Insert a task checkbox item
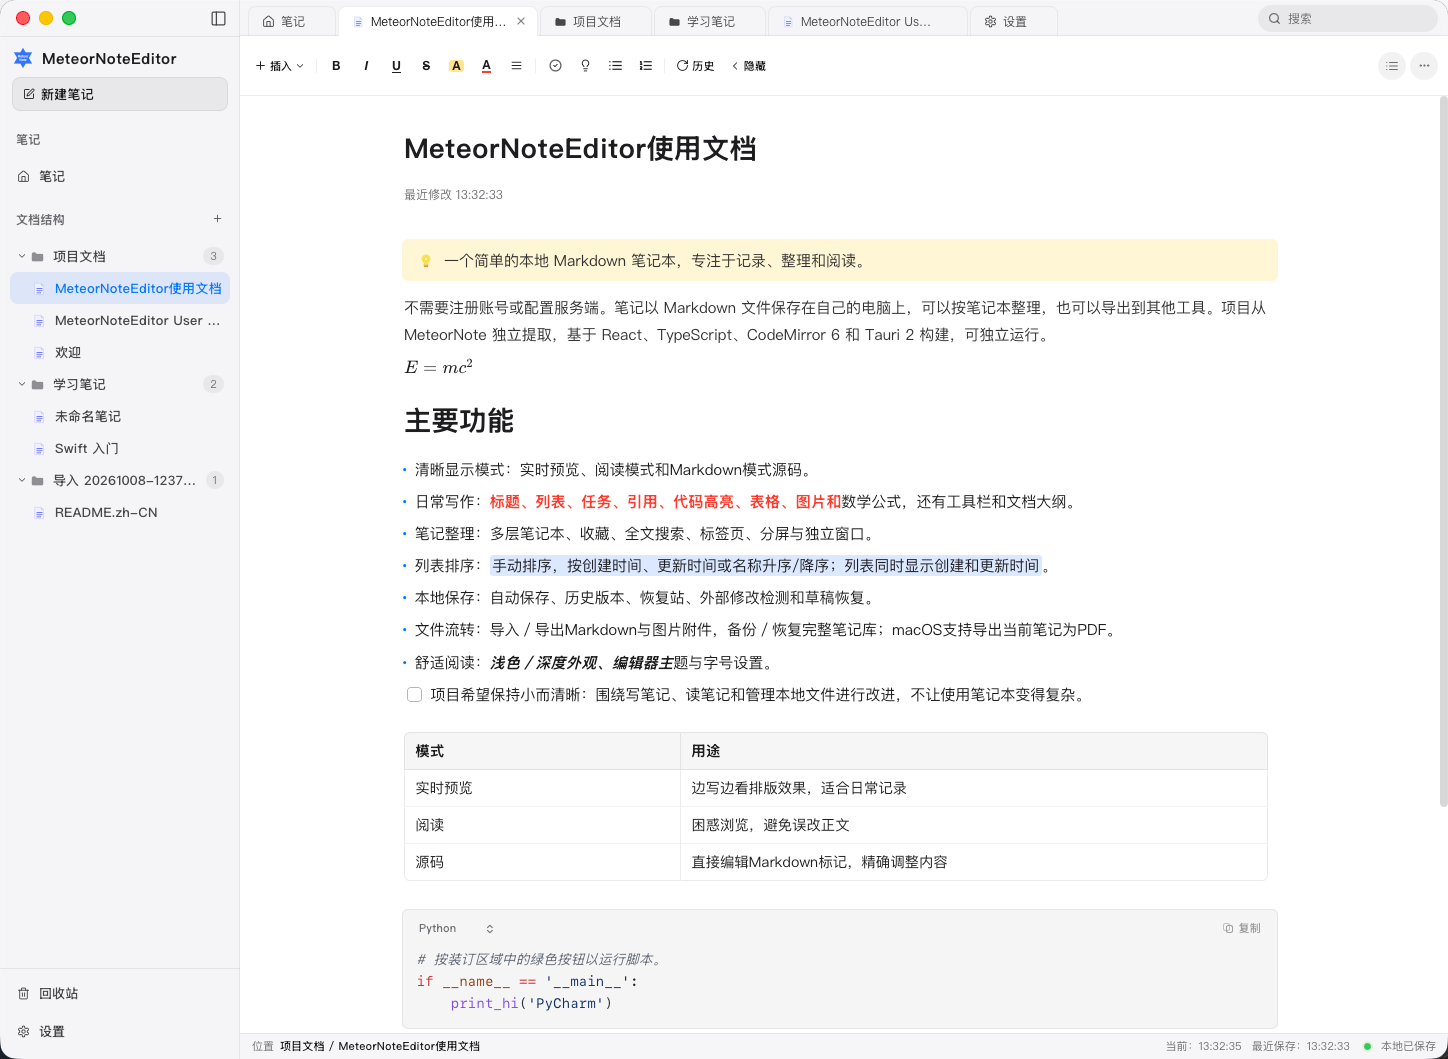The height and width of the screenshot is (1059, 1448). pyautogui.click(x=555, y=66)
